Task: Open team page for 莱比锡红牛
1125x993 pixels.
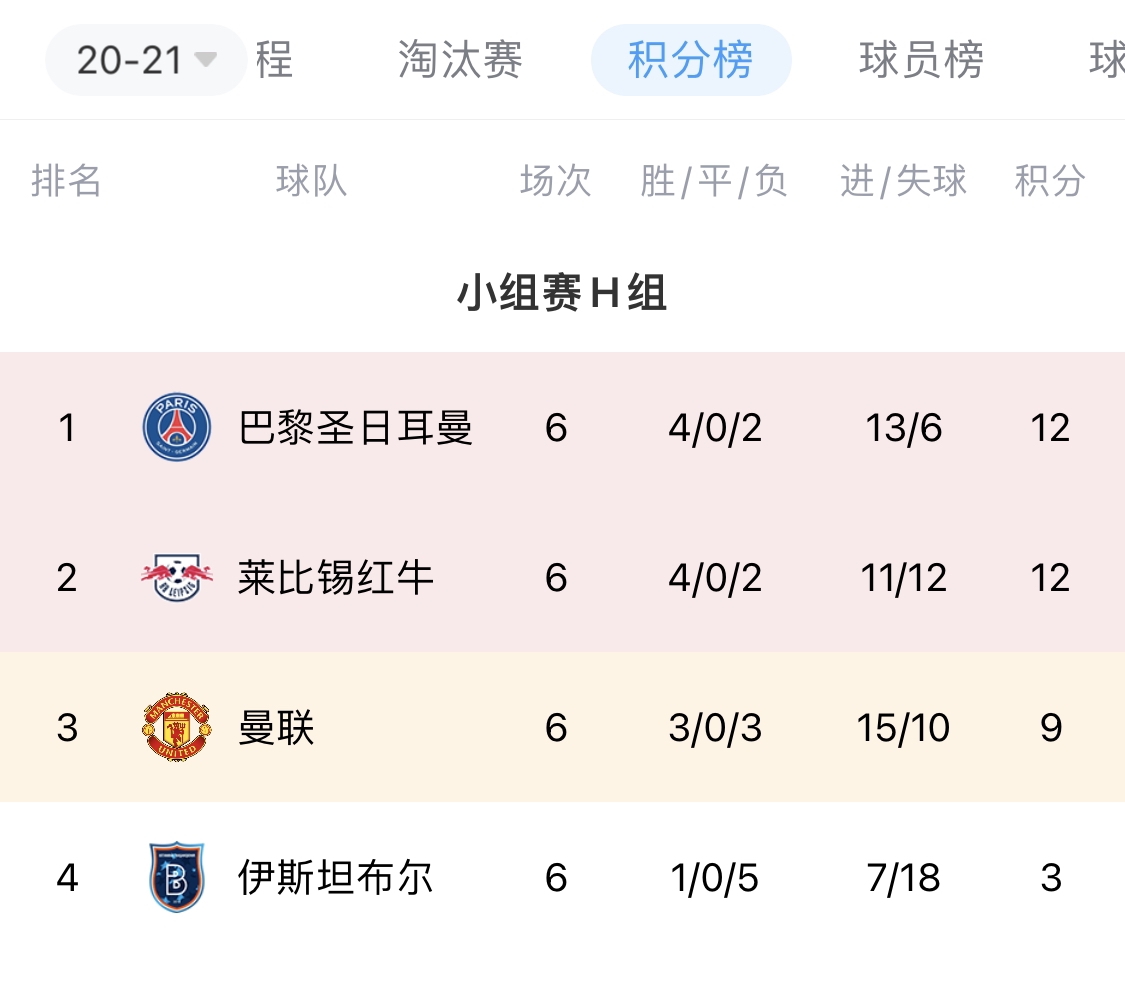Action: coord(335,578)
